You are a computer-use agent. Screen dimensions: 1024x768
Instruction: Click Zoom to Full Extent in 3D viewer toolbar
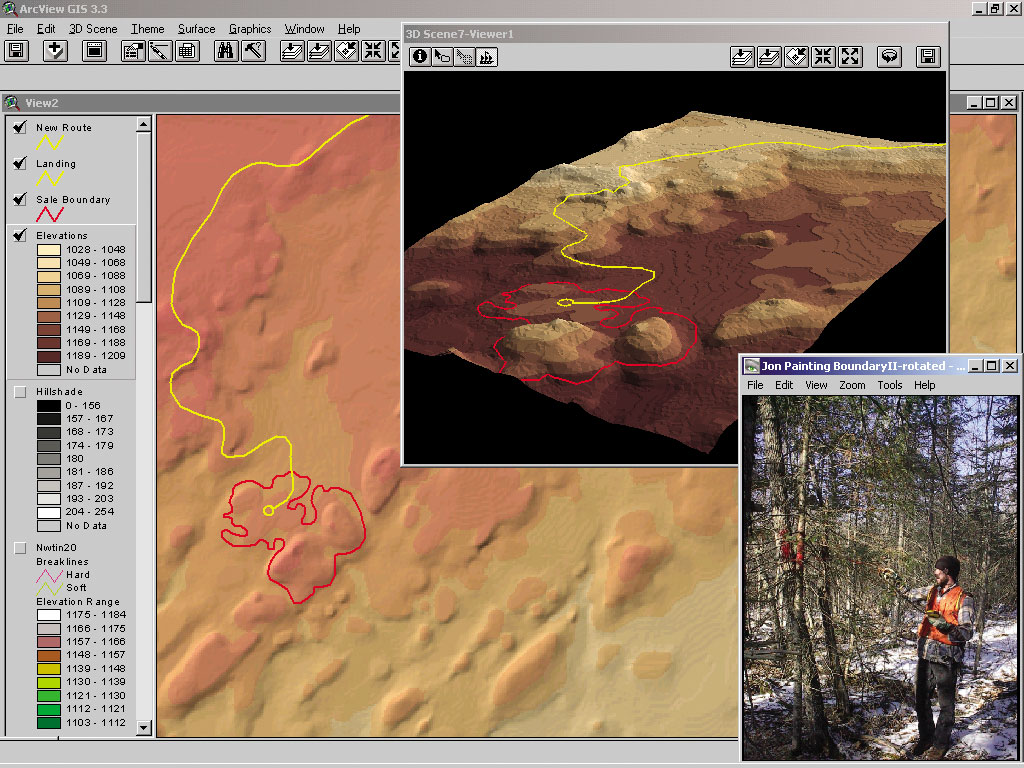[x=742, y=57]
